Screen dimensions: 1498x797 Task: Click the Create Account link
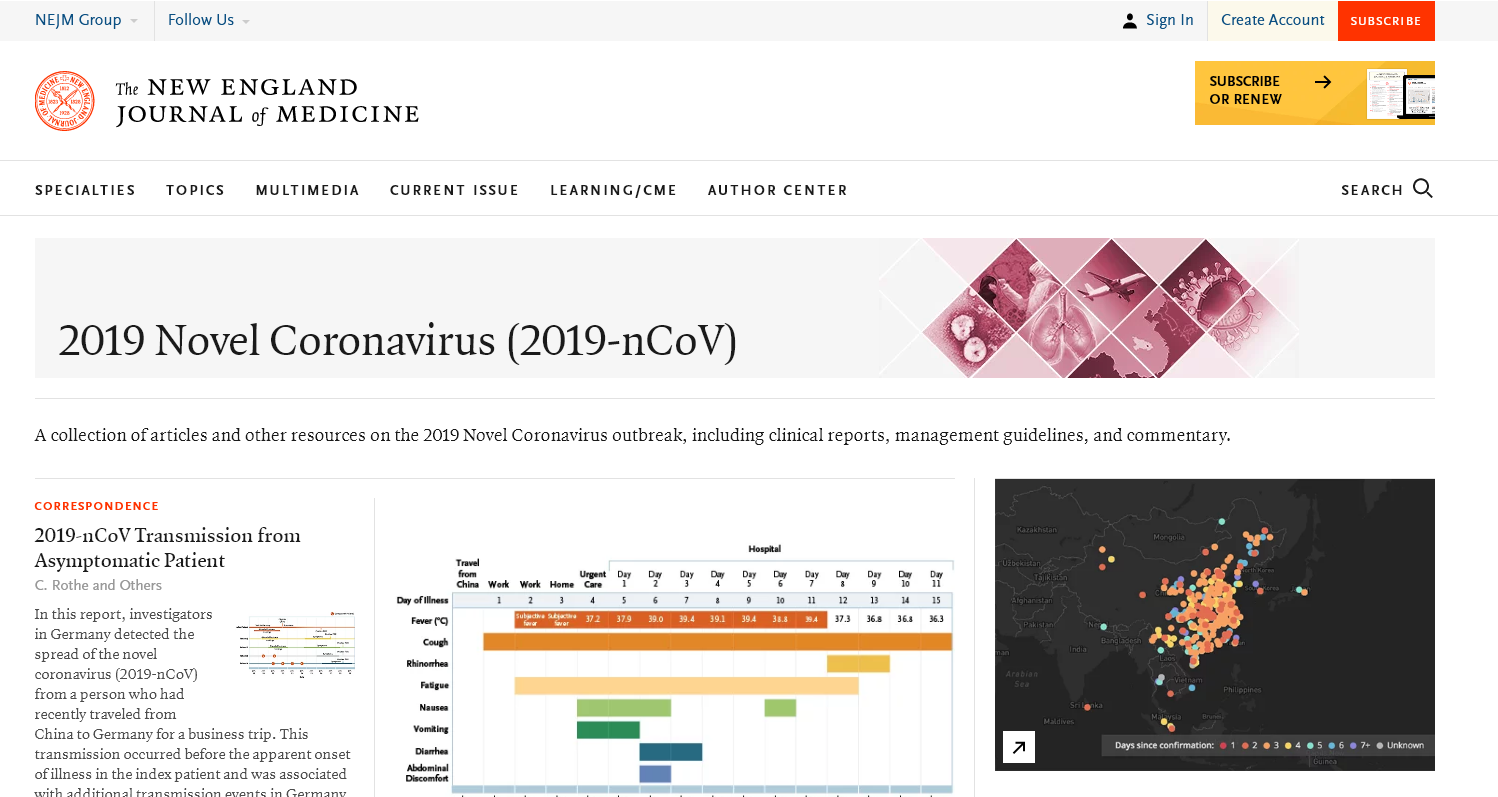click(x=1273, y=20)
